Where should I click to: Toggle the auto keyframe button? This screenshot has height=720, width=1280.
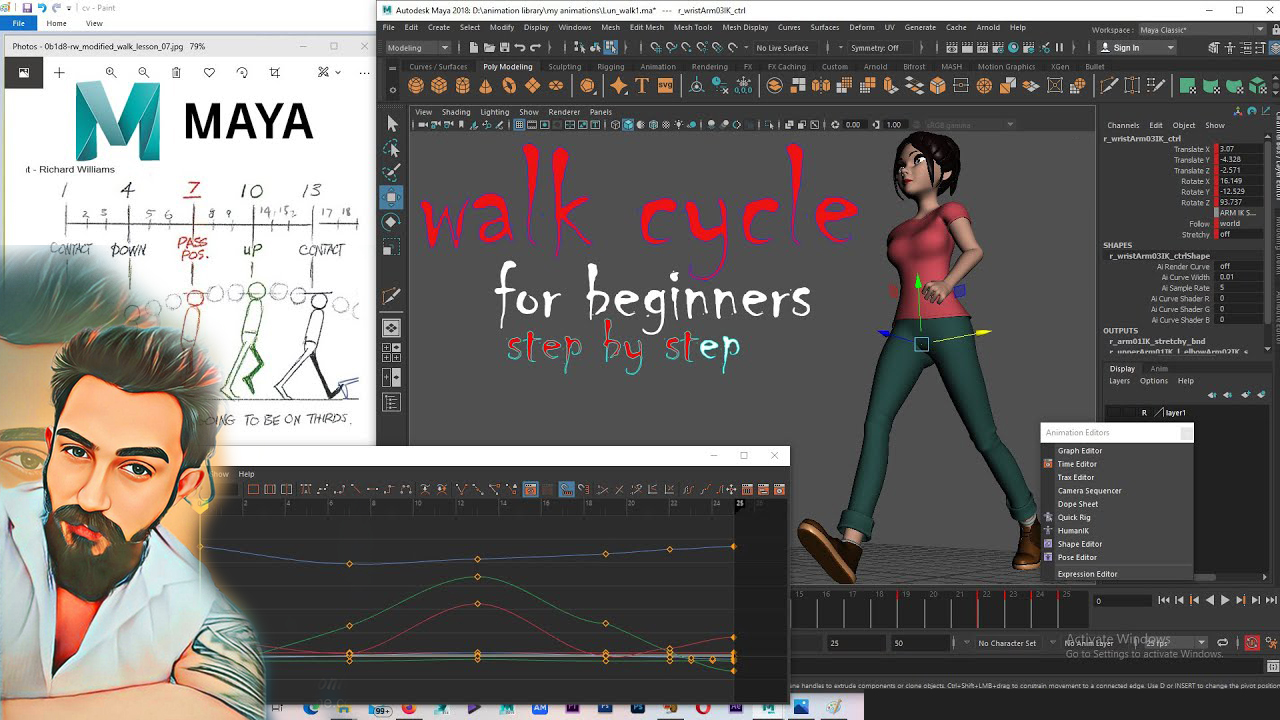click(1251, 643)
